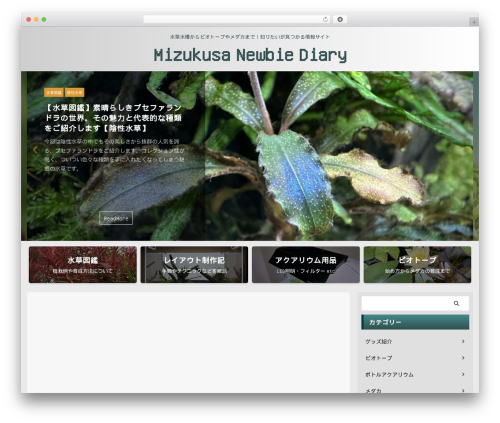The width and height of the screenshot is (500, 423).
Task: Click the 陰性水草 orange tag on slide
Action: pos(74,92)
